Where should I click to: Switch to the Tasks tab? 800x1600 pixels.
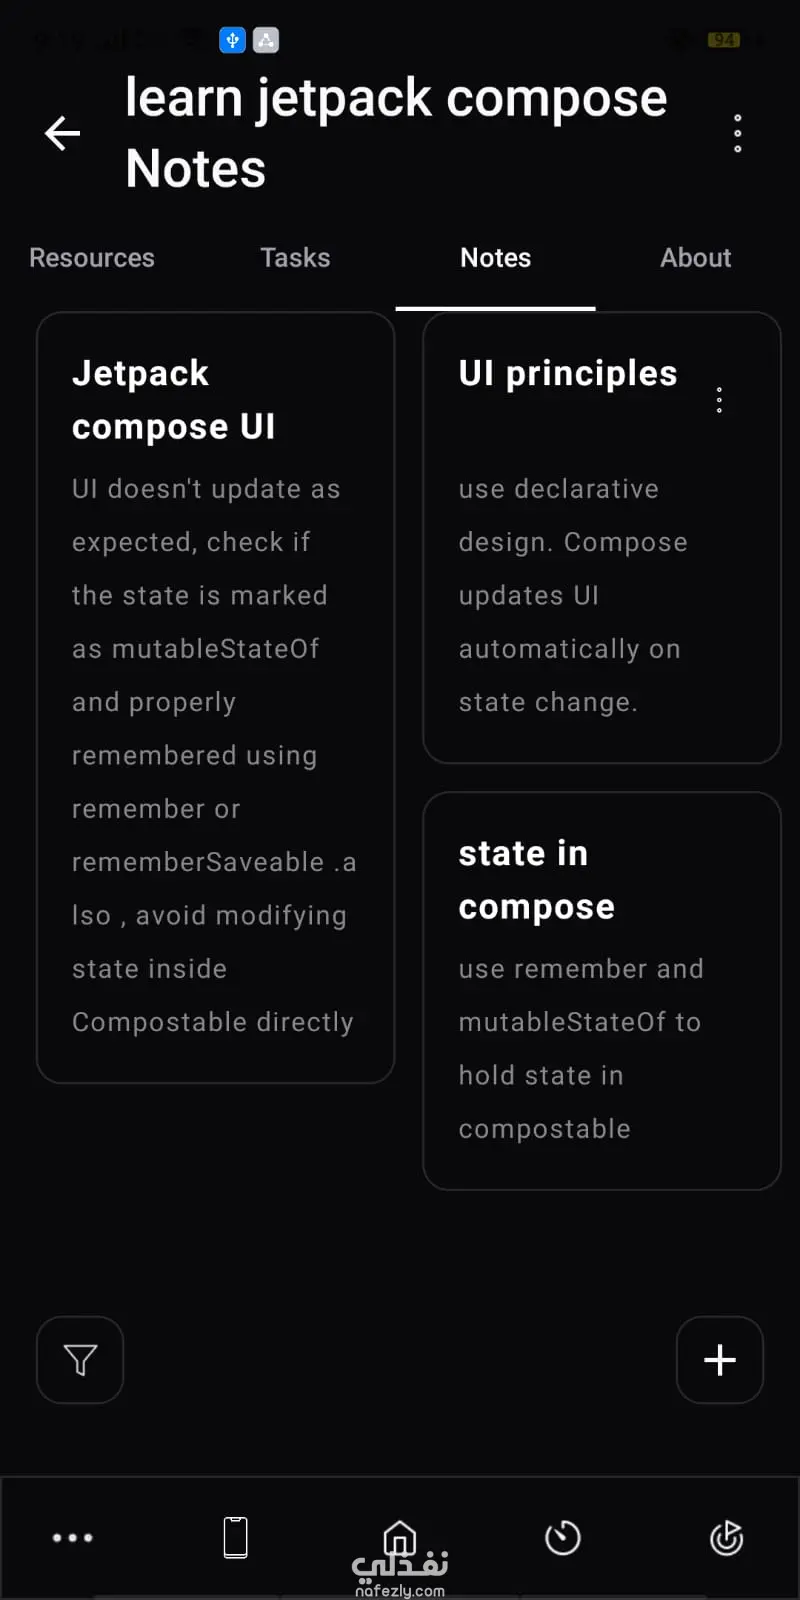coord(295,258)
